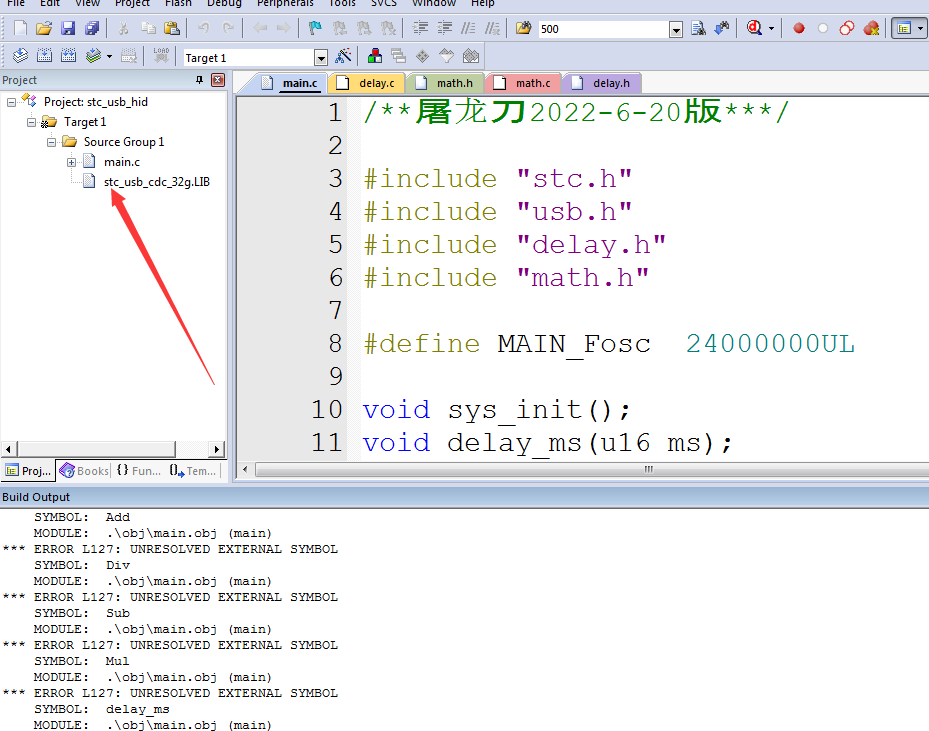Switch to the math.h tab
This screenshot has width=929, height=731.
454,83
